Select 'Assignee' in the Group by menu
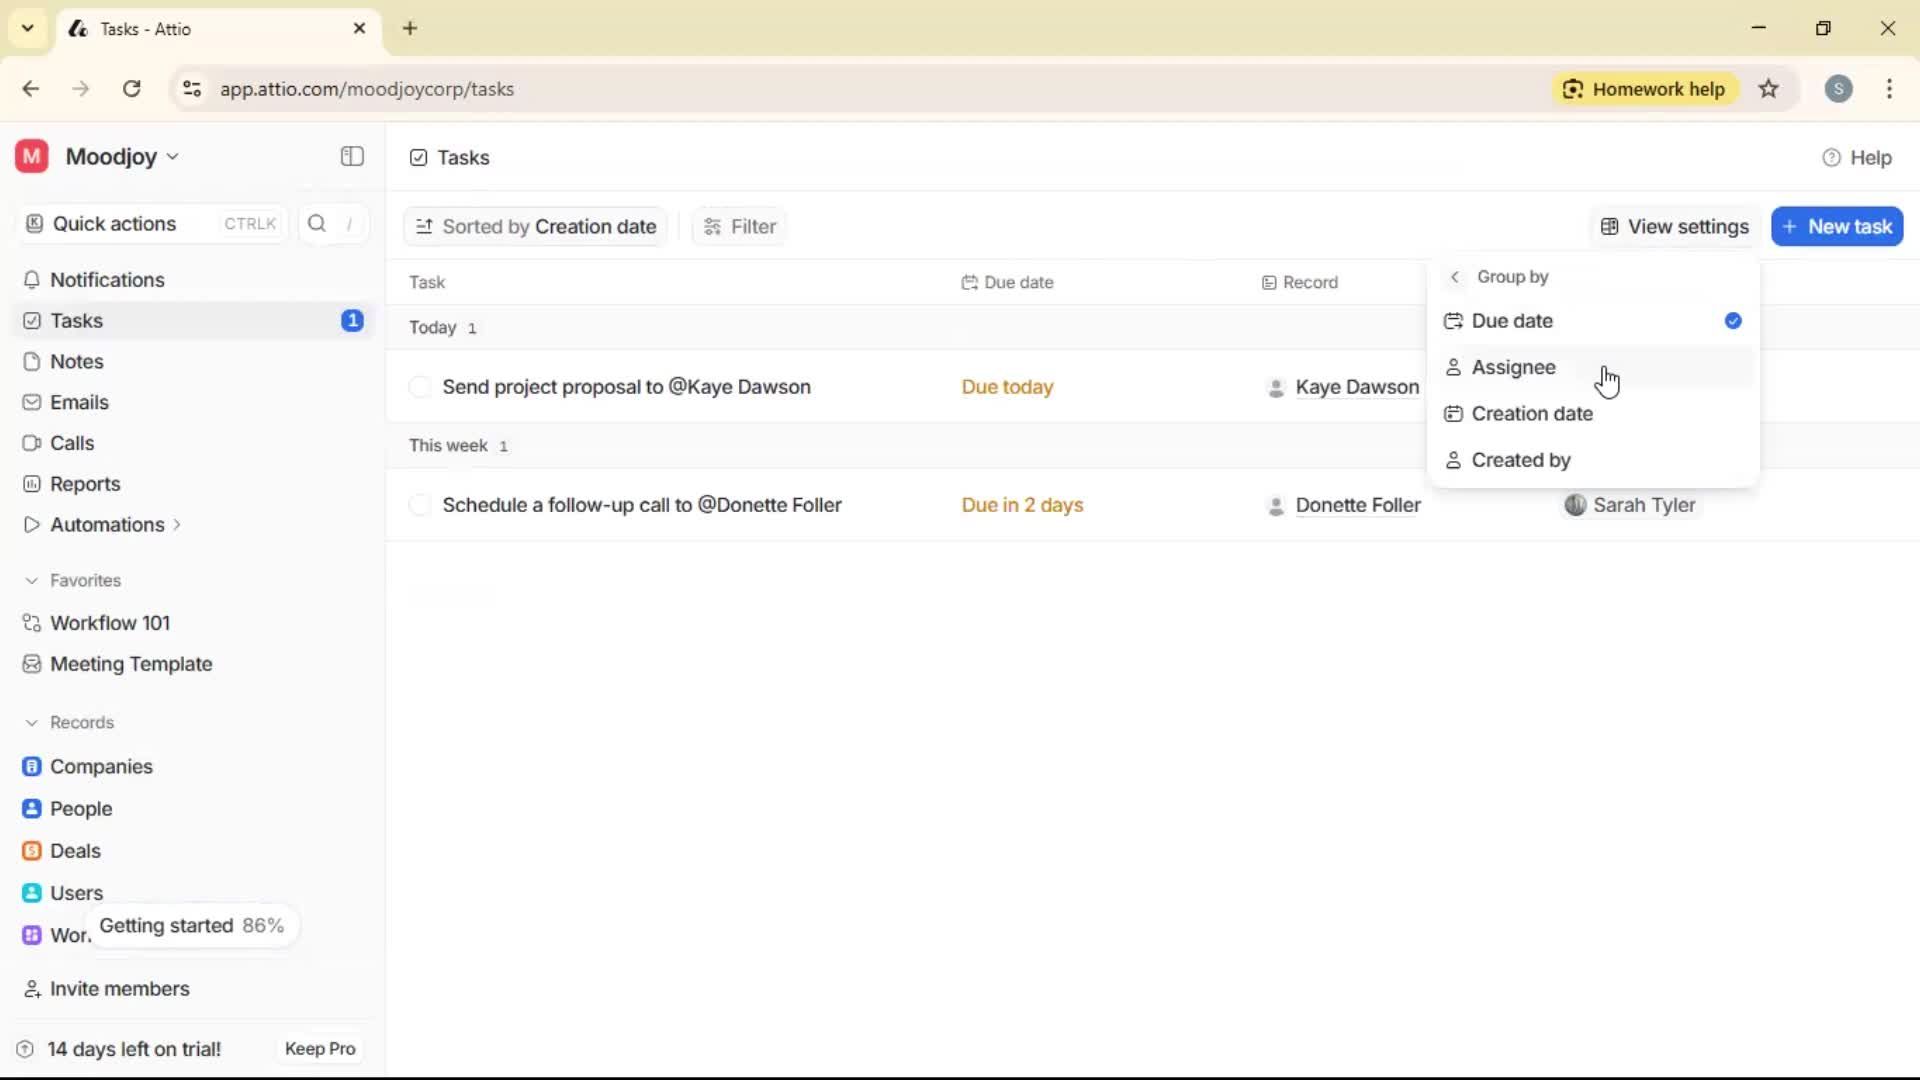 (1514, 367)
